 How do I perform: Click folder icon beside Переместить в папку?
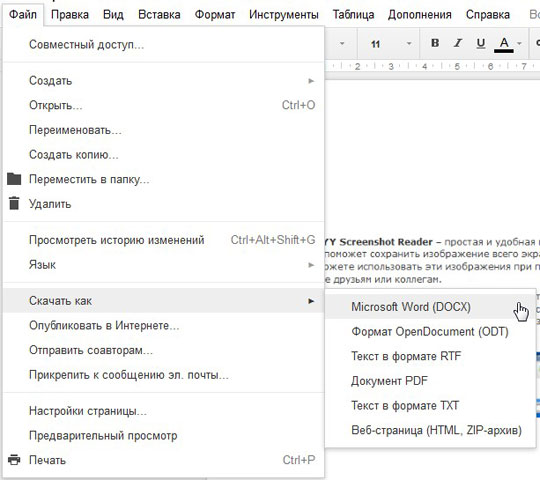[14, 179]
